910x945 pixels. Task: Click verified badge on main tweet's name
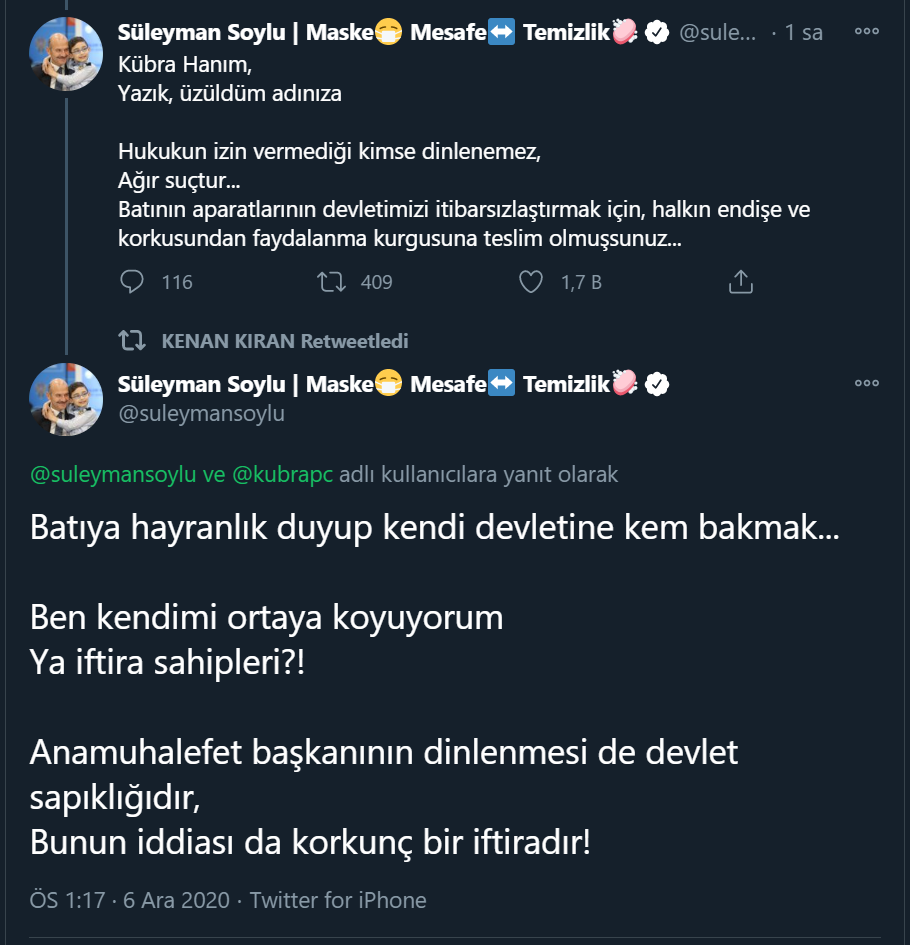657,384
